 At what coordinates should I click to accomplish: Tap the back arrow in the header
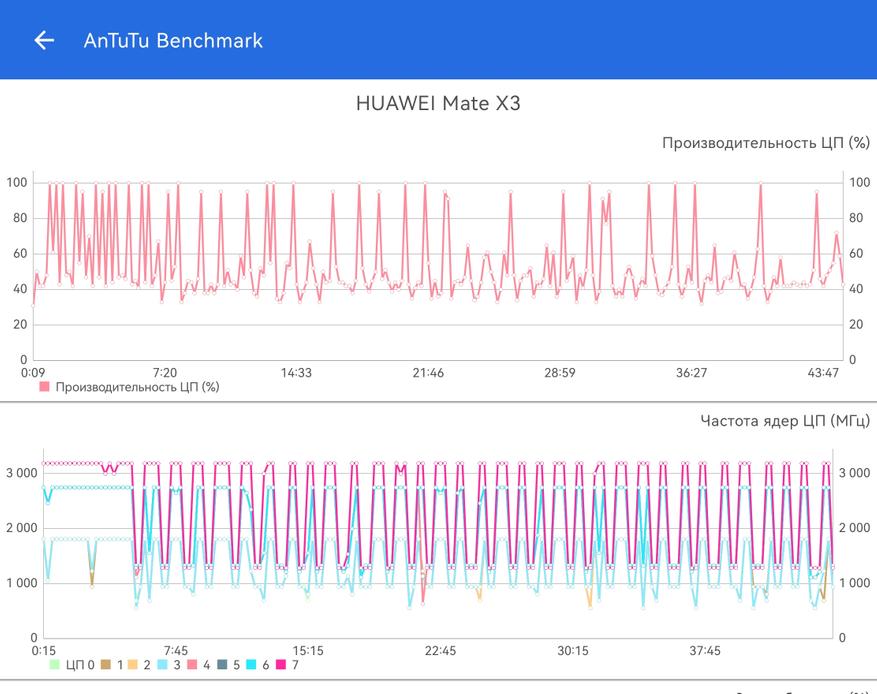tap(44, 40)
